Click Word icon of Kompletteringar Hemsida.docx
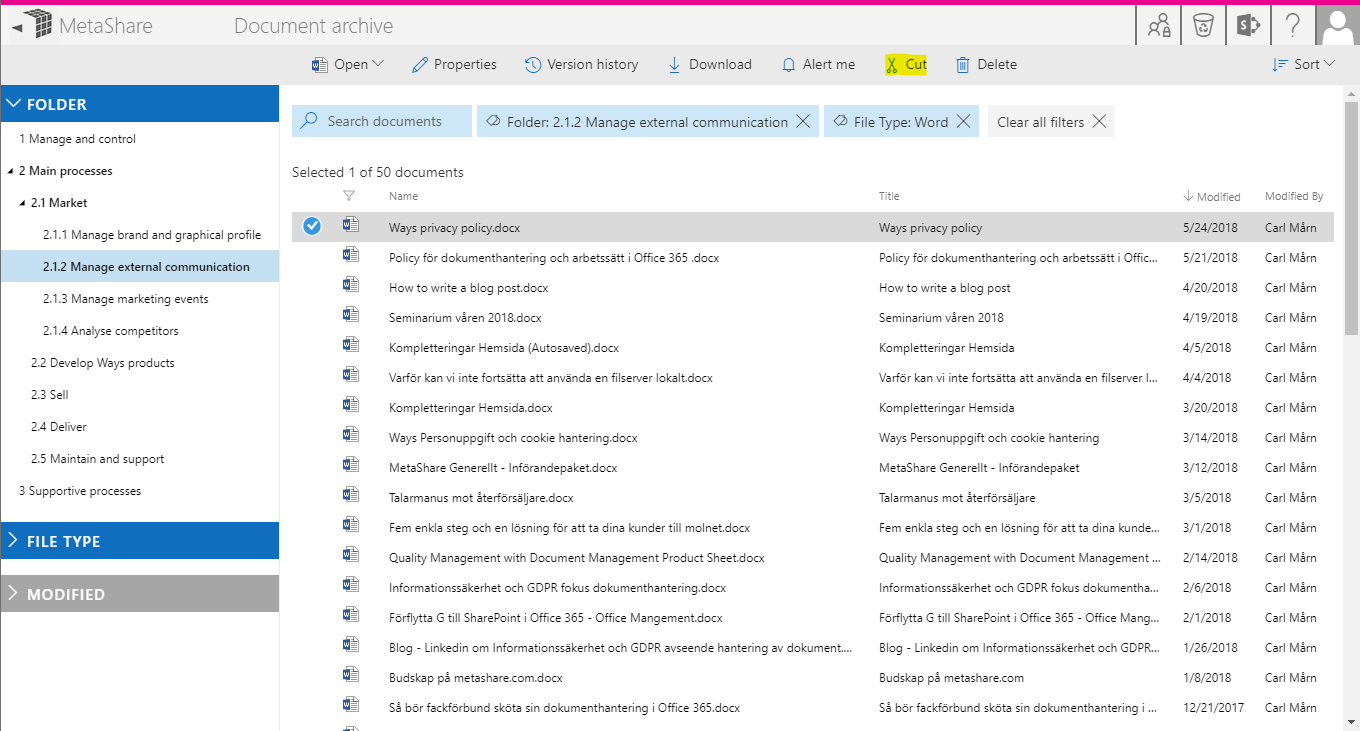The width and height of the screenshot is (1360, 731). [x=350, y=405]
